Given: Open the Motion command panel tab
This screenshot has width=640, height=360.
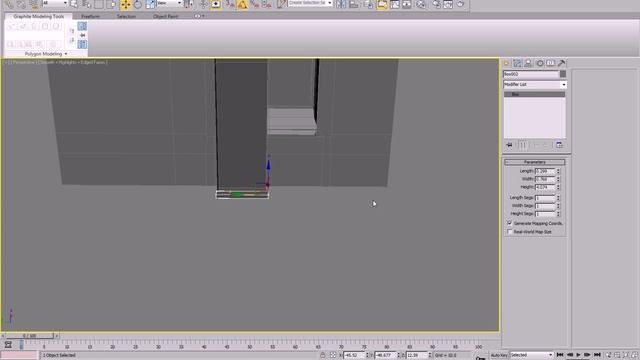Looking at the screenshot, I should pyautogui.click(x=540, y=63).
